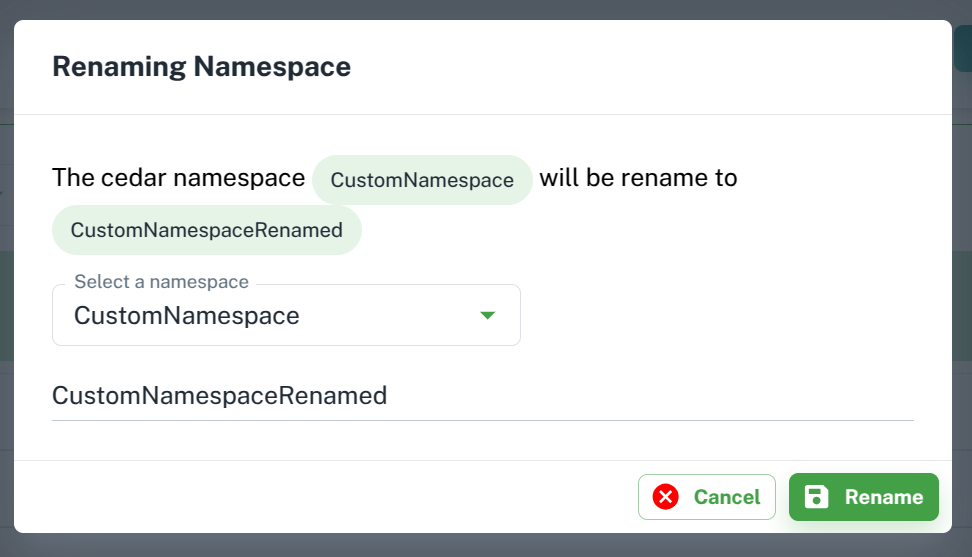Click the selected CustomNamespace value in dropdown

pos(187,315)
